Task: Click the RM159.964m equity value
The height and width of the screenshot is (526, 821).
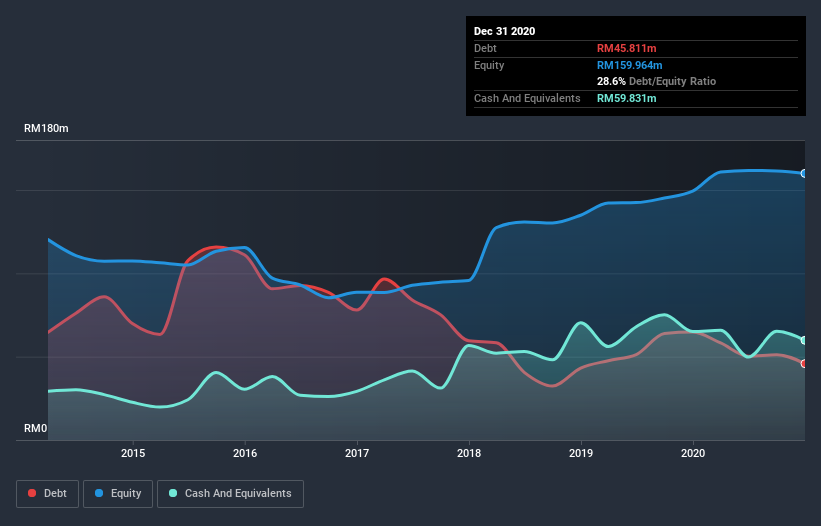Action: pos(629,65)
